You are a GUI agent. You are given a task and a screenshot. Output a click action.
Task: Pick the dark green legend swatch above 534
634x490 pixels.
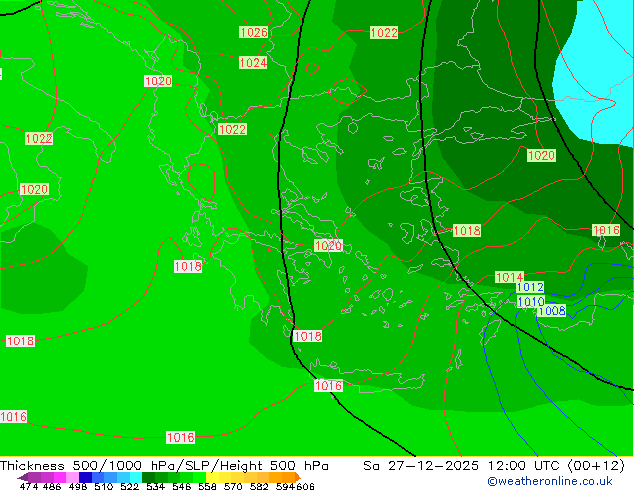148,477
